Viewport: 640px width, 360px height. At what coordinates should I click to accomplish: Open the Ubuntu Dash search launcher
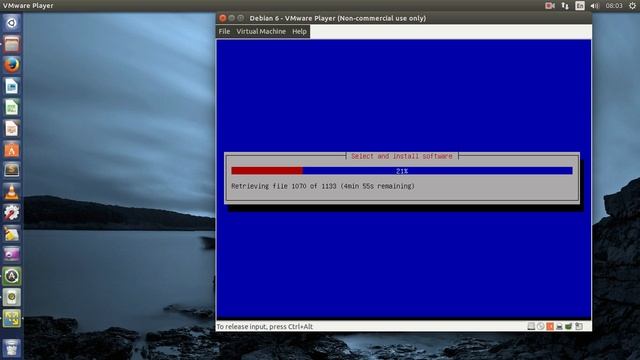(11, 23)
